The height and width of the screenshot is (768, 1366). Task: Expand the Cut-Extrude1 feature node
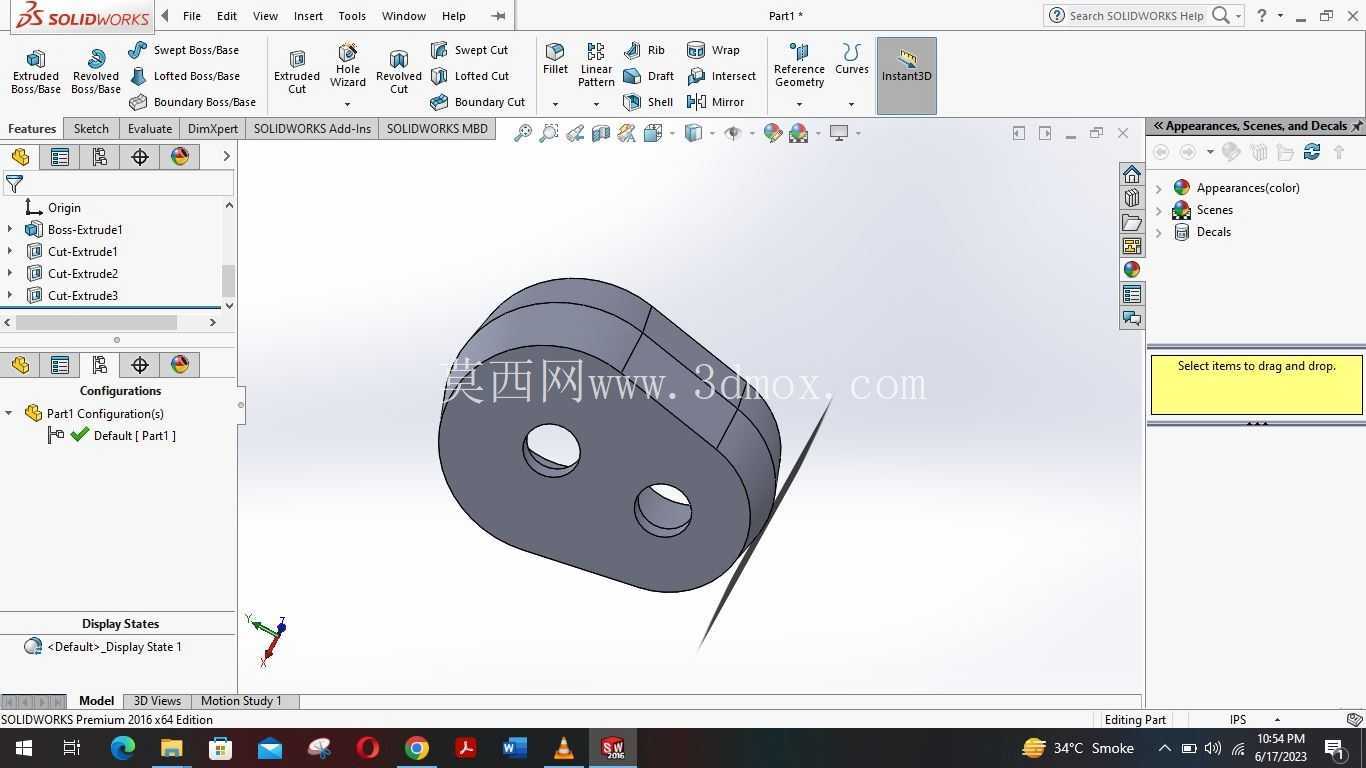[x=10, y=252]
